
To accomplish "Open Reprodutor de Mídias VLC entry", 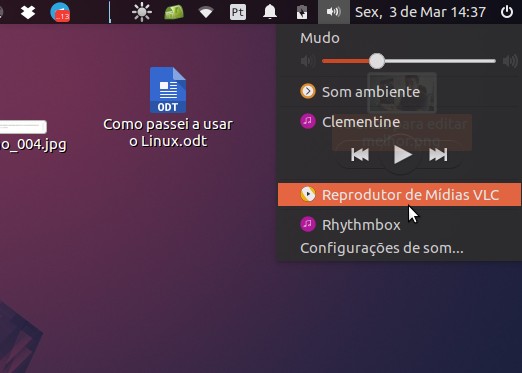I will (399, 195).
